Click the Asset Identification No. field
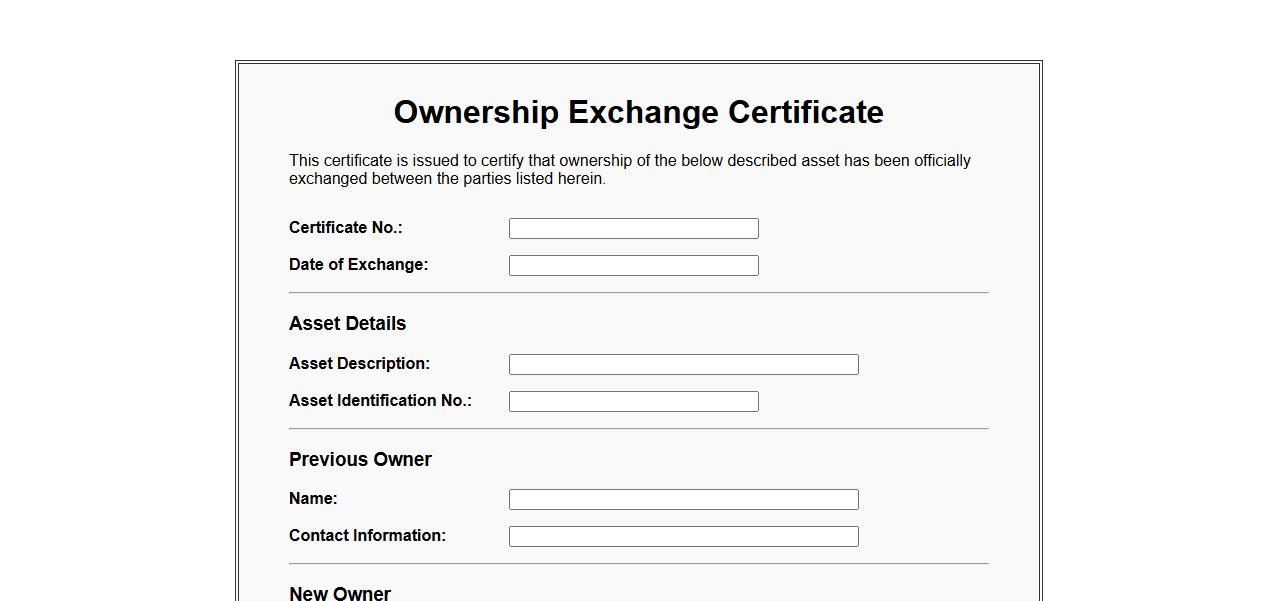 633,401
